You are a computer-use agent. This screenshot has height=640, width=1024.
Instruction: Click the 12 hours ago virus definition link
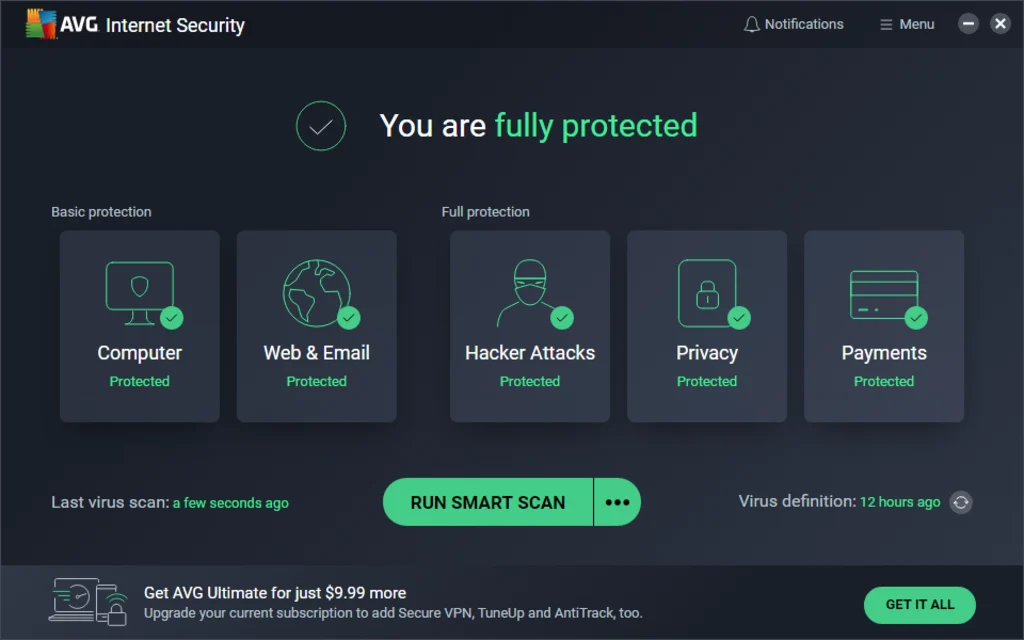click(899, 502)
